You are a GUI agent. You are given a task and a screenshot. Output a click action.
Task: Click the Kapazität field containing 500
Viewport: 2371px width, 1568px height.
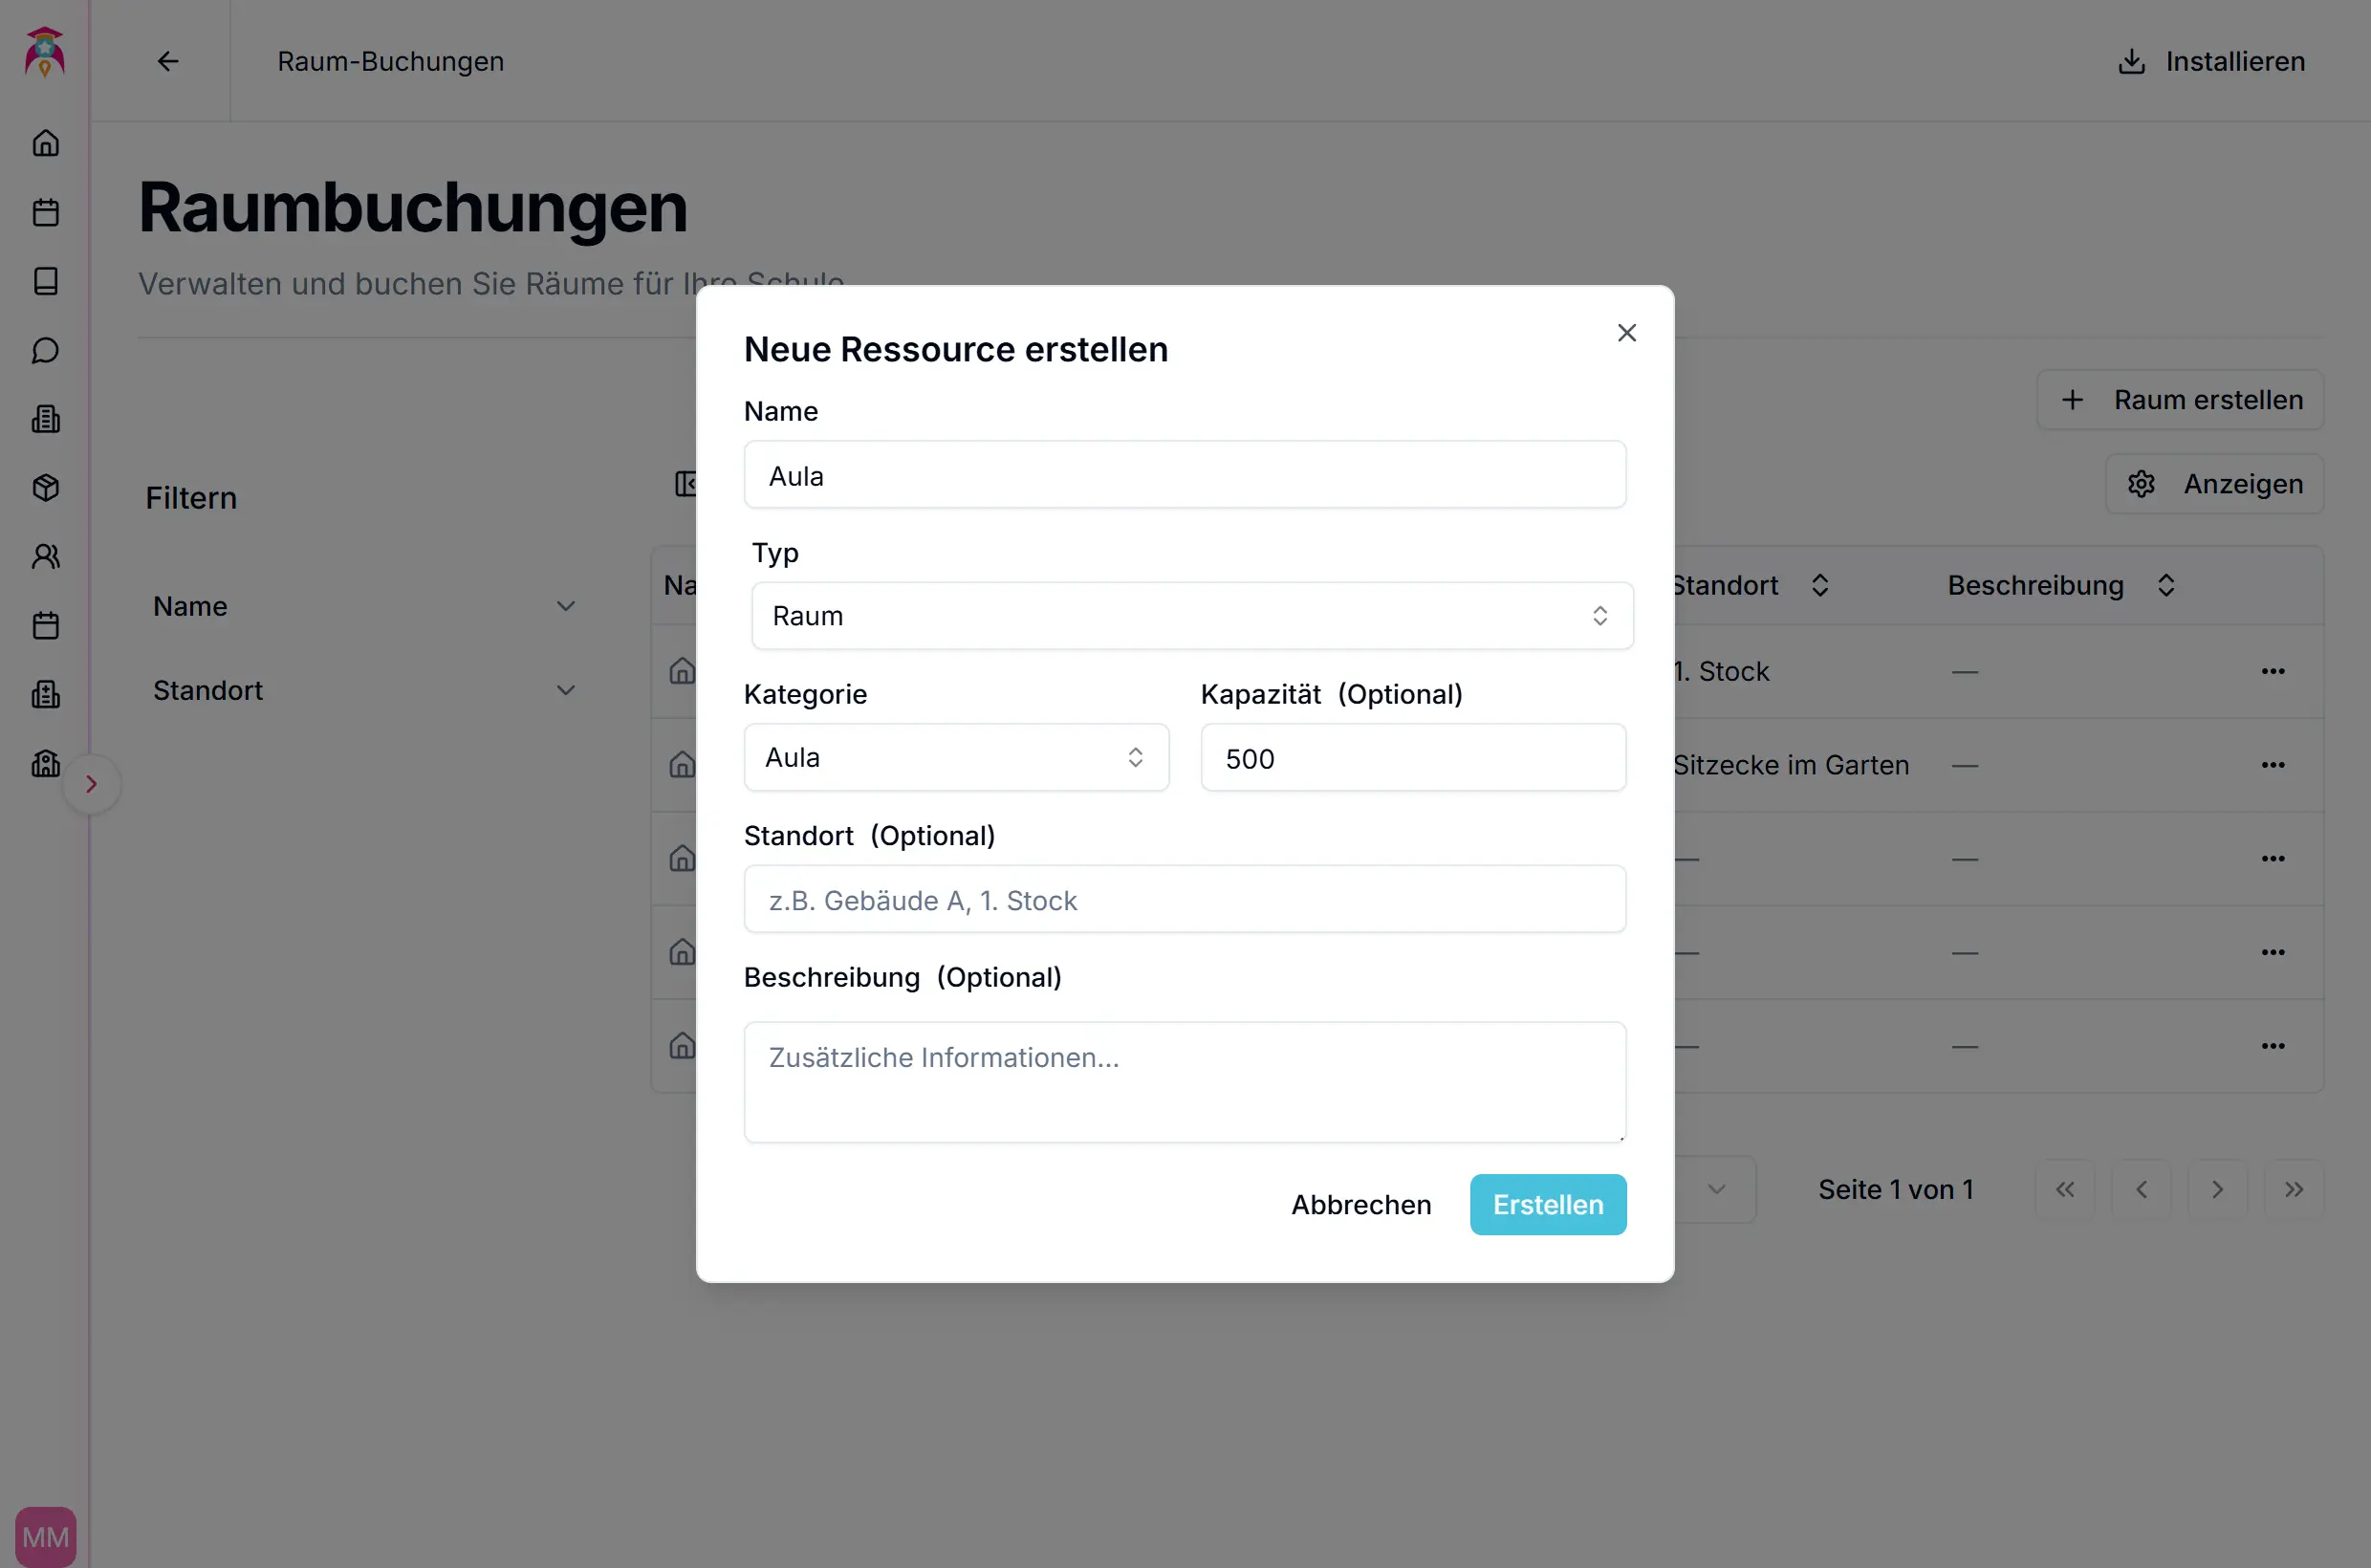click(x=1412, y=758)
